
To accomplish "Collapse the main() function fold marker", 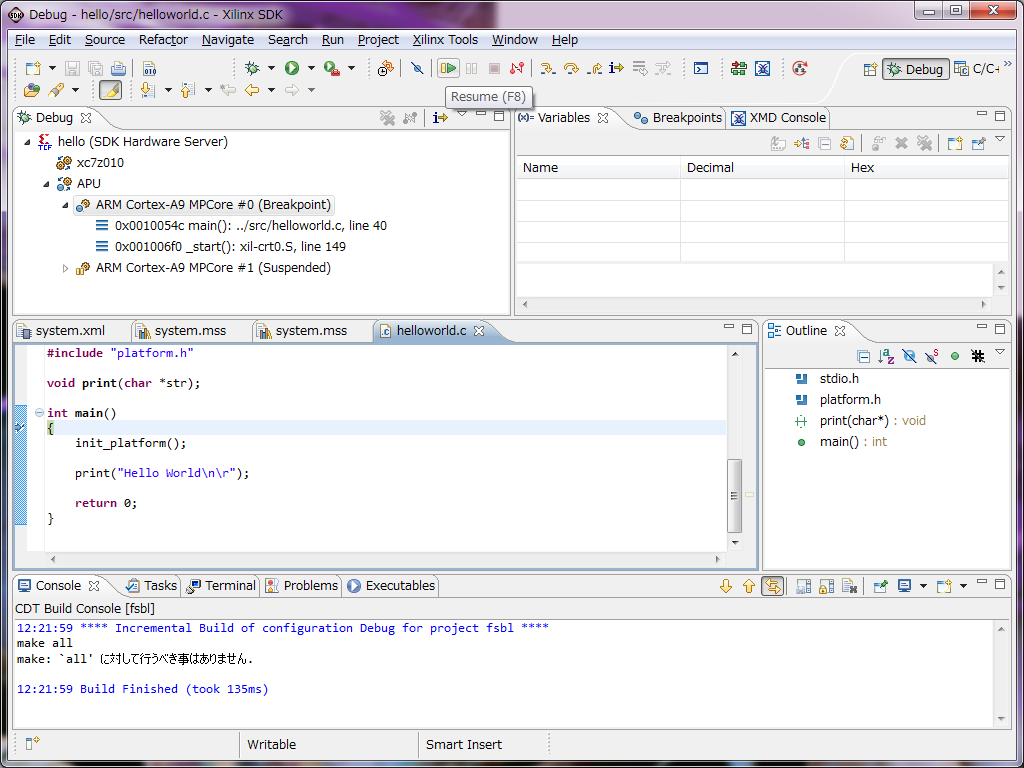I will [39, 413].
